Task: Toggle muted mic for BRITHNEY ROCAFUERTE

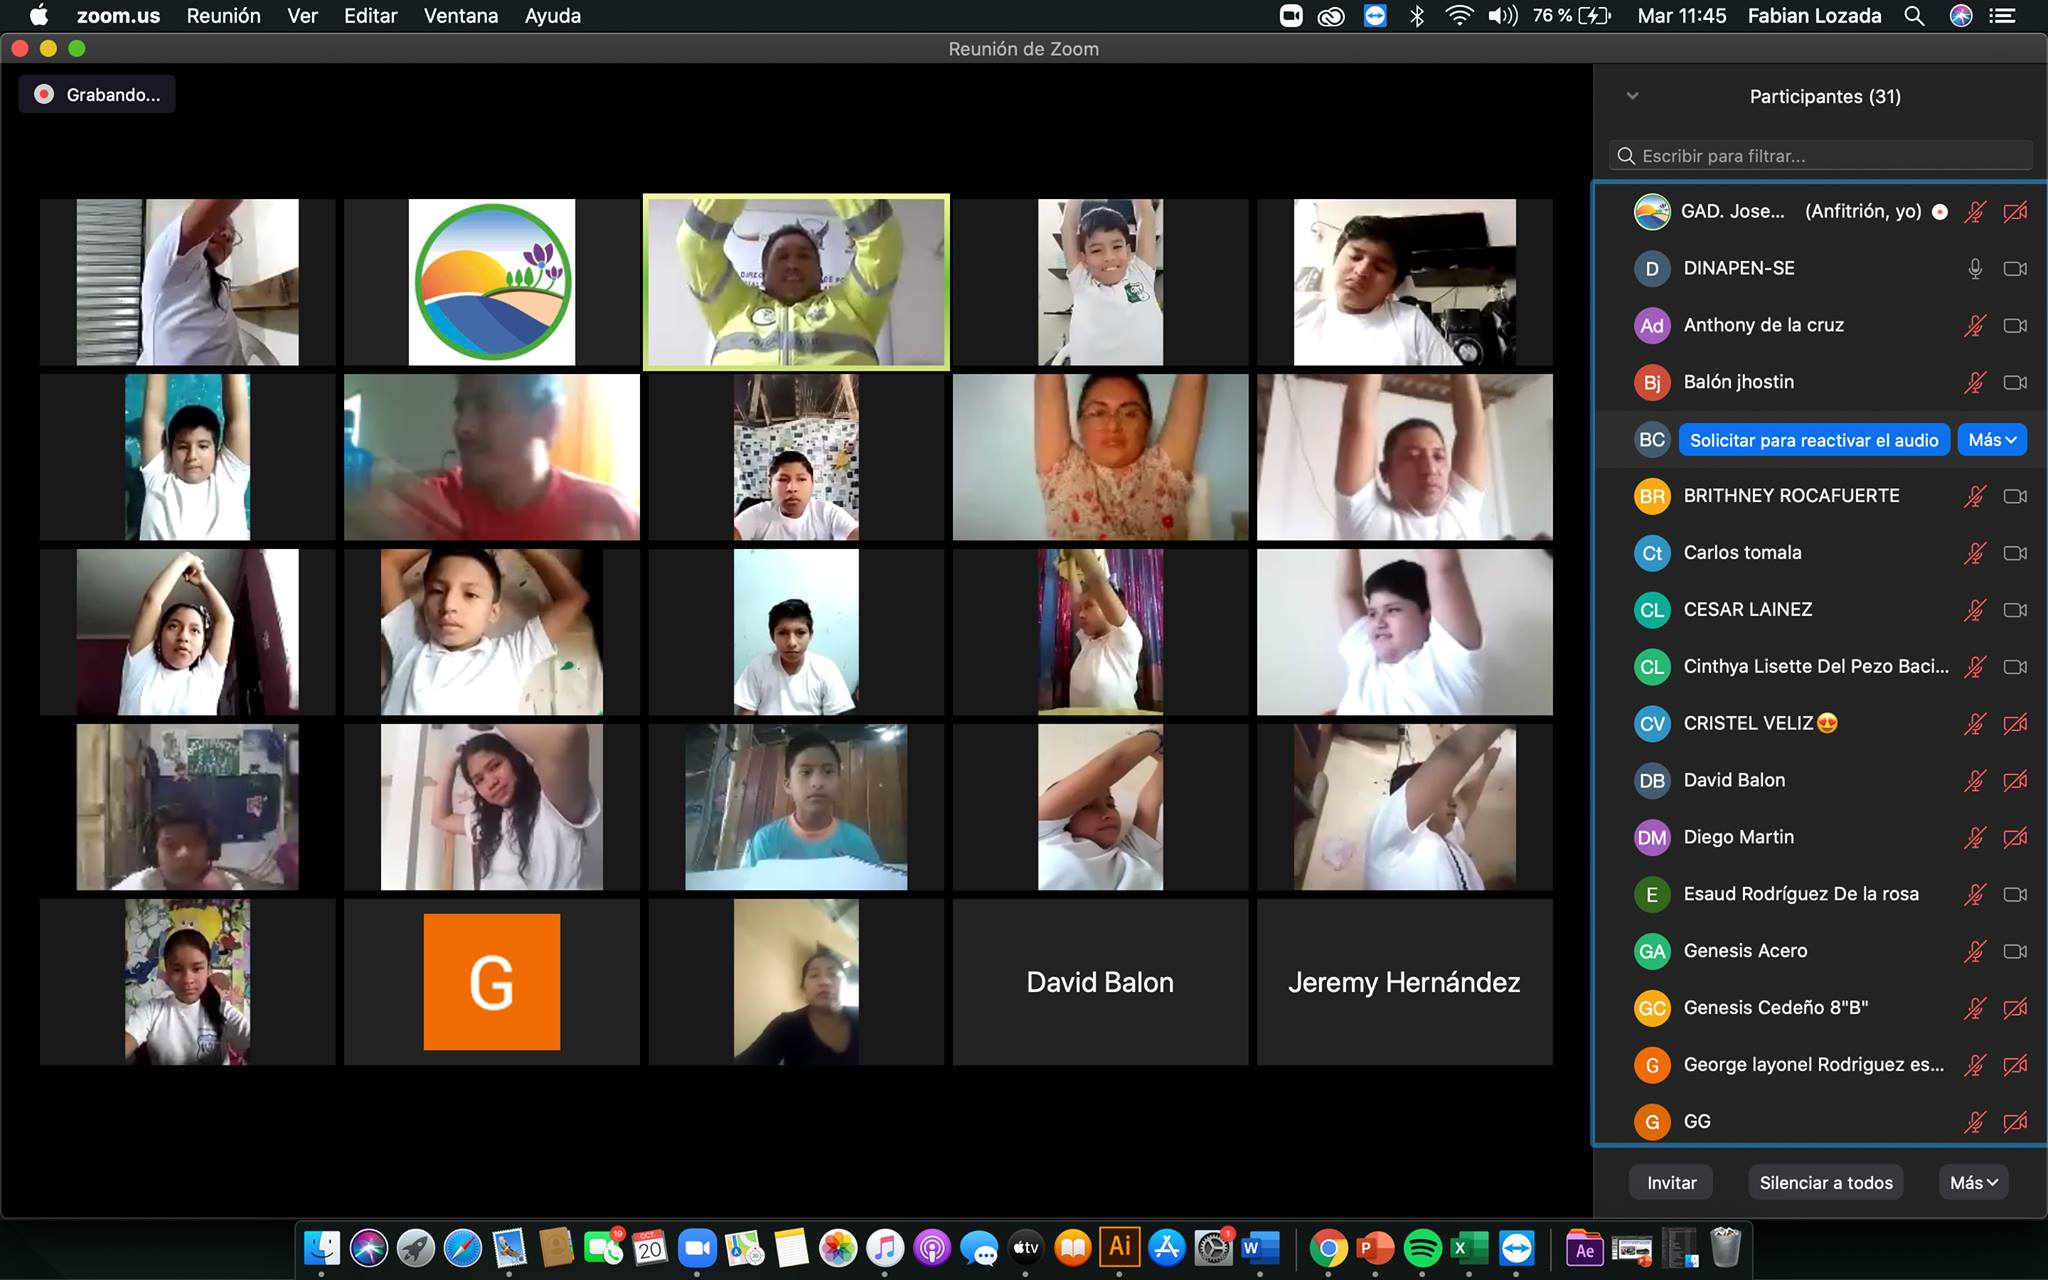Action: point(1975,496)
